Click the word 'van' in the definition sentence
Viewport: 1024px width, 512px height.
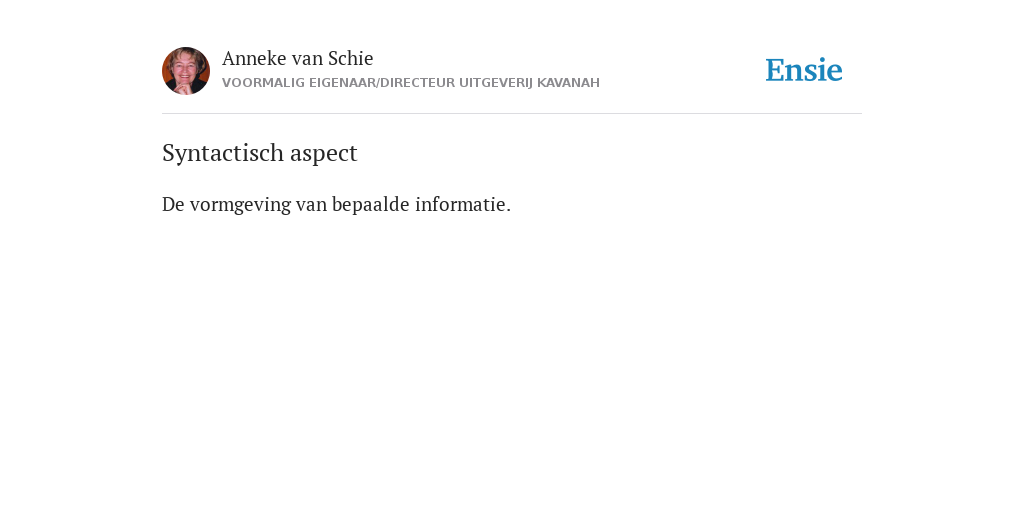tap(311, 206)
